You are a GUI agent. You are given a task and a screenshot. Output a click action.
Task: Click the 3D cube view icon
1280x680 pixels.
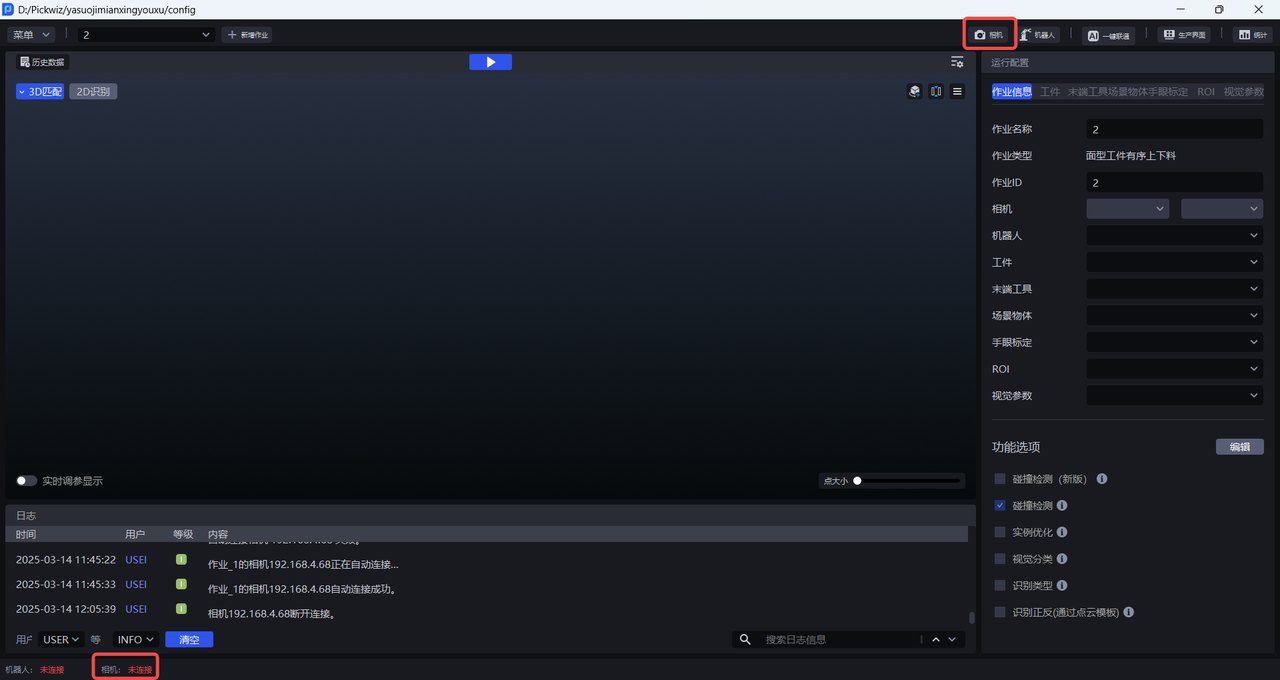[914, 91]
